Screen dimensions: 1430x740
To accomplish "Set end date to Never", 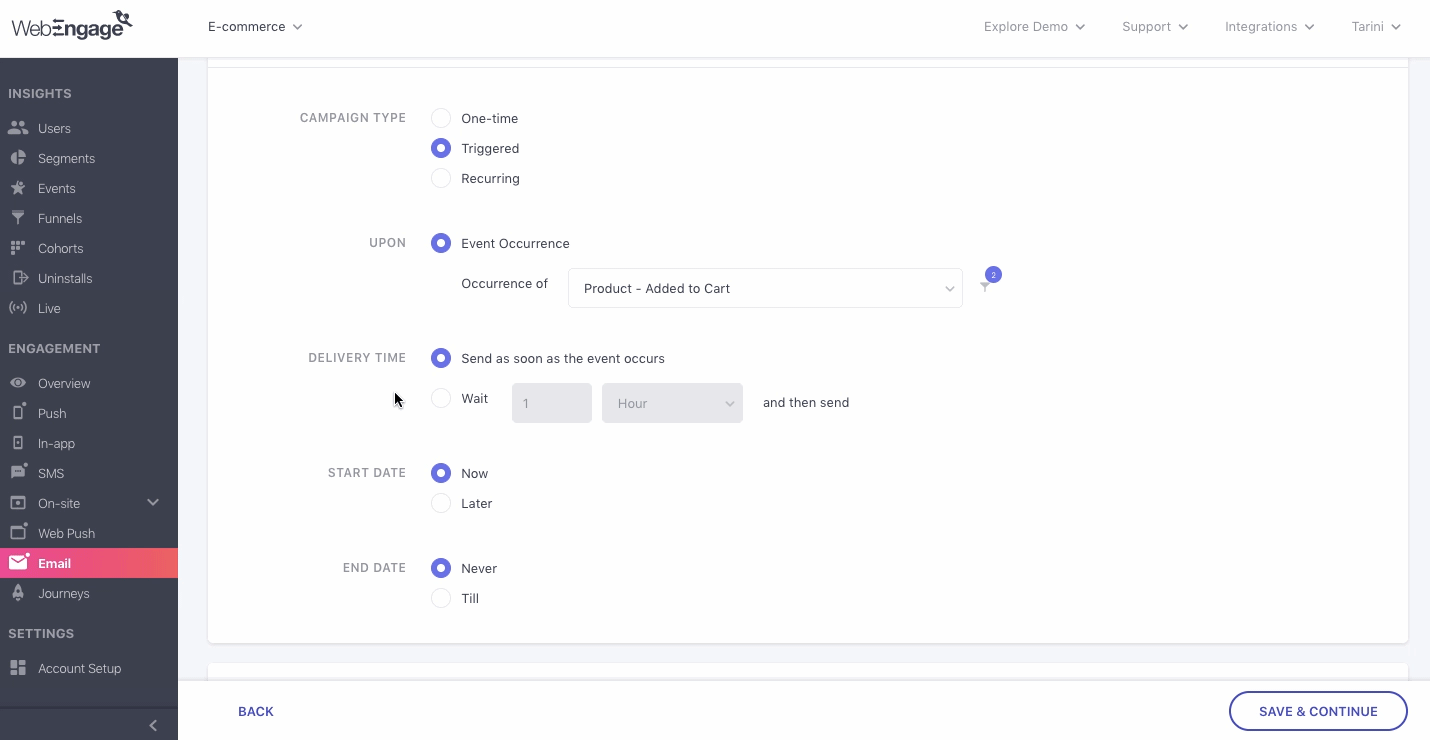I will [x=441, y=568].
